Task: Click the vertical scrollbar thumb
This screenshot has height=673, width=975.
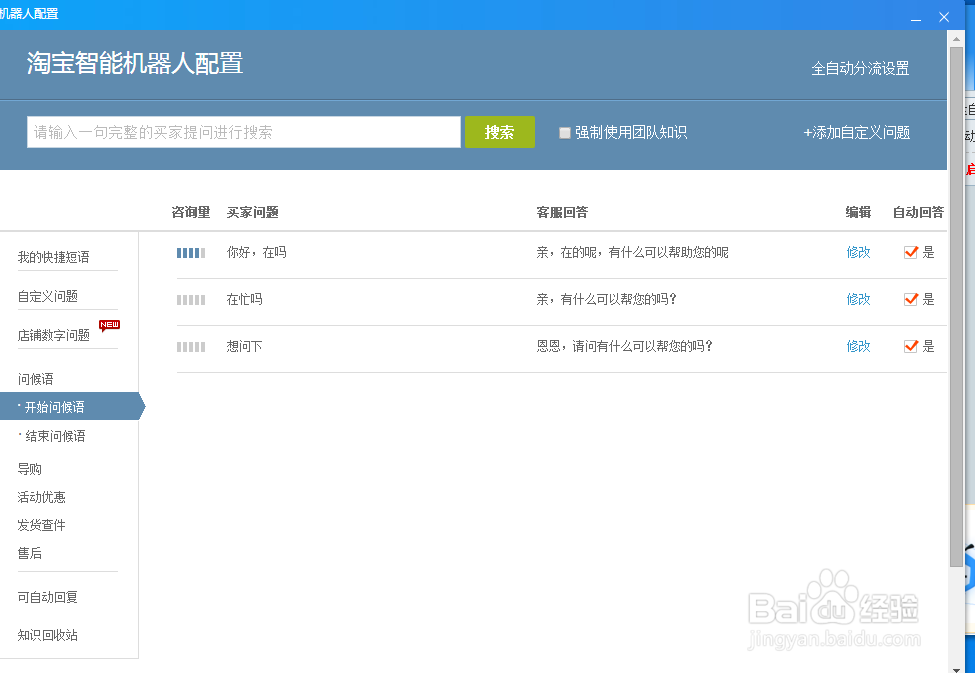Action: pos(956,306)
